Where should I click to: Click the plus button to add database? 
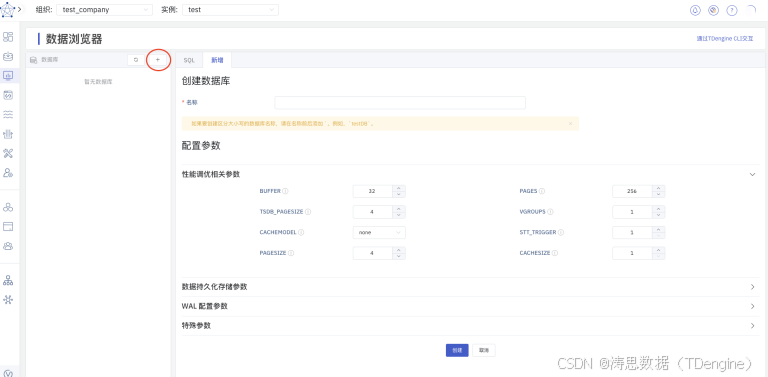tap(158, 60)
